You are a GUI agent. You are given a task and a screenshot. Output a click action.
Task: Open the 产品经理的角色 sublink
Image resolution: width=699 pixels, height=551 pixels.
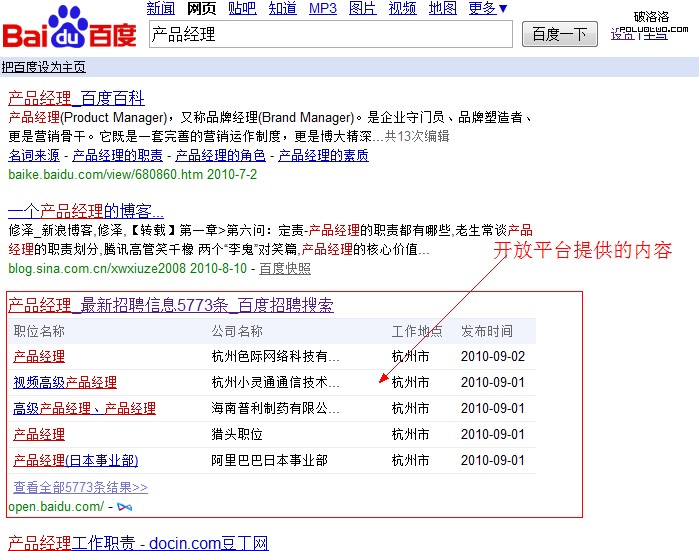220,155
